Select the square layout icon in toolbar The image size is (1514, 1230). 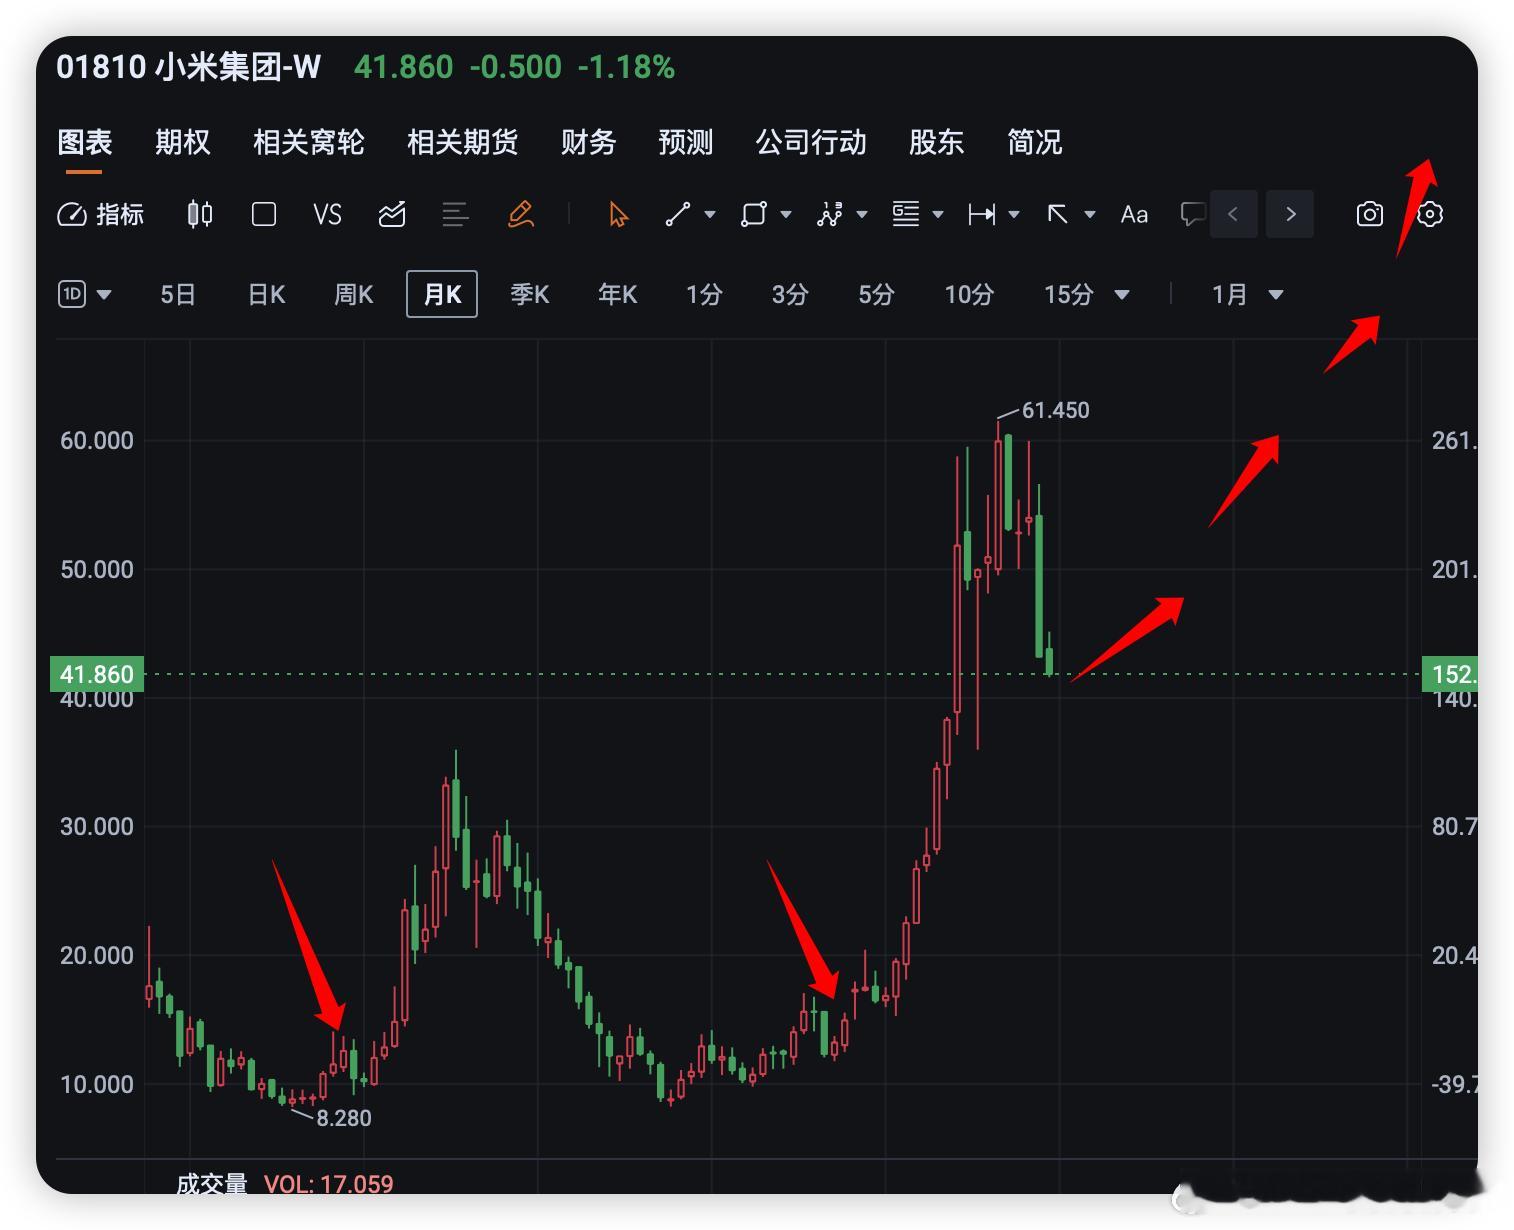264,214
